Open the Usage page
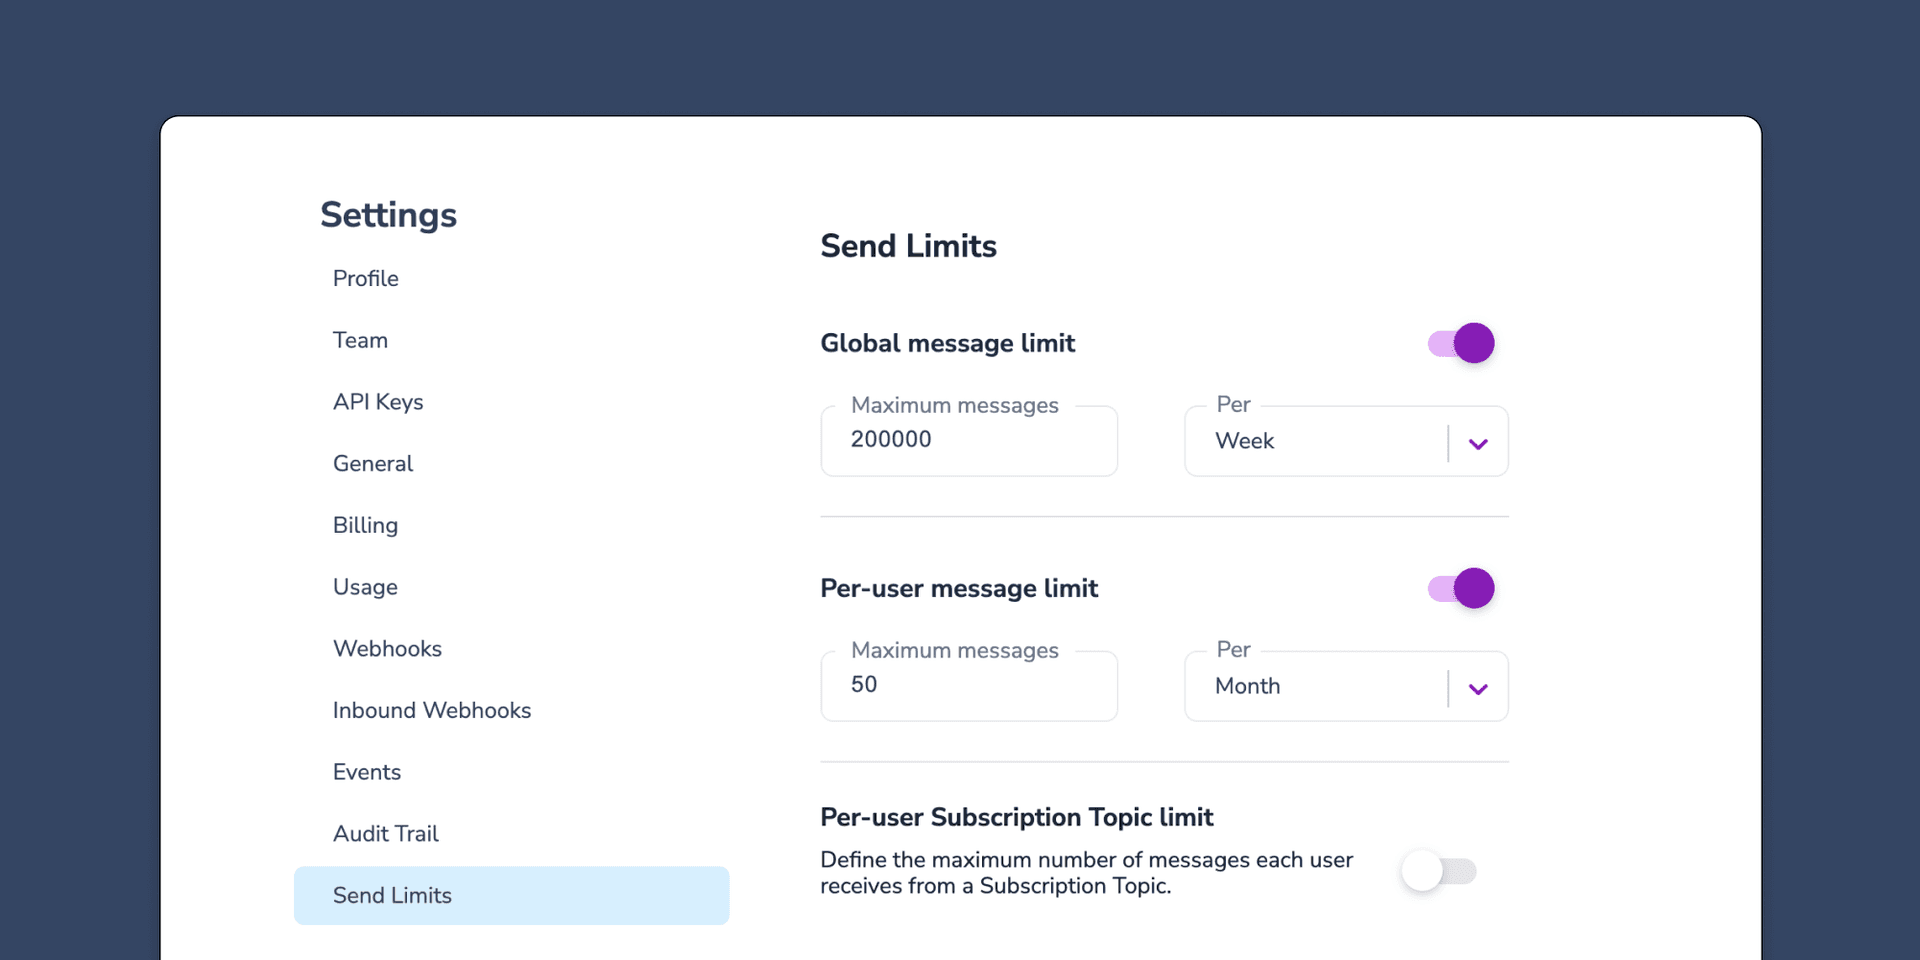The width and height of the screenshot is (1920, 960). 365,587
